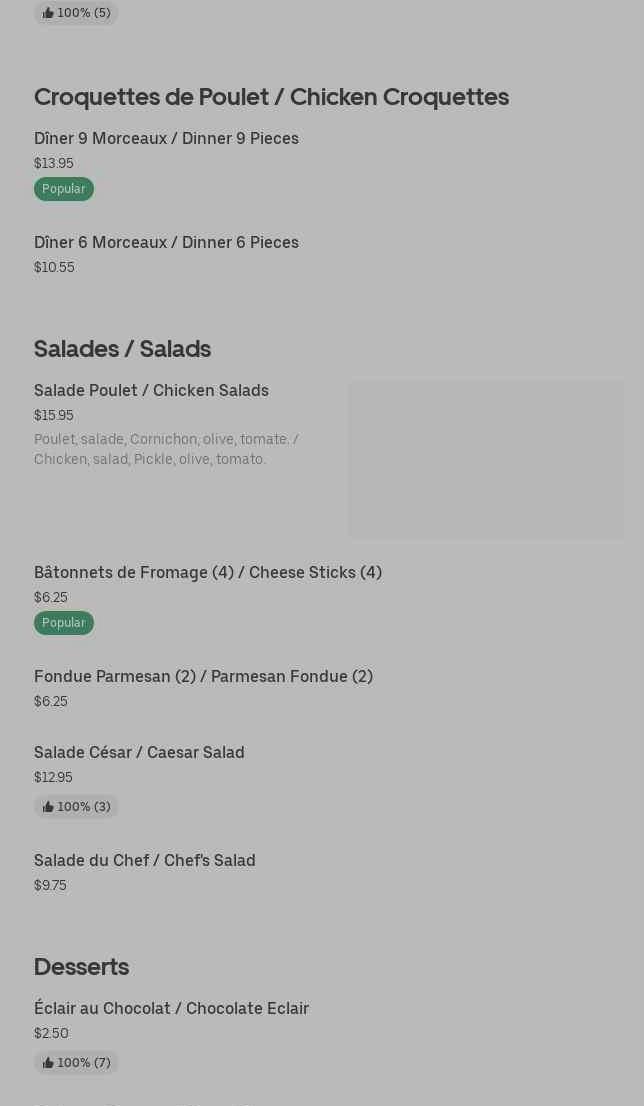Screen dimensions: 644x1106
Task: Open Éclair au Chocolat / Chocolate Eclair
Action: click(171, 1009)
